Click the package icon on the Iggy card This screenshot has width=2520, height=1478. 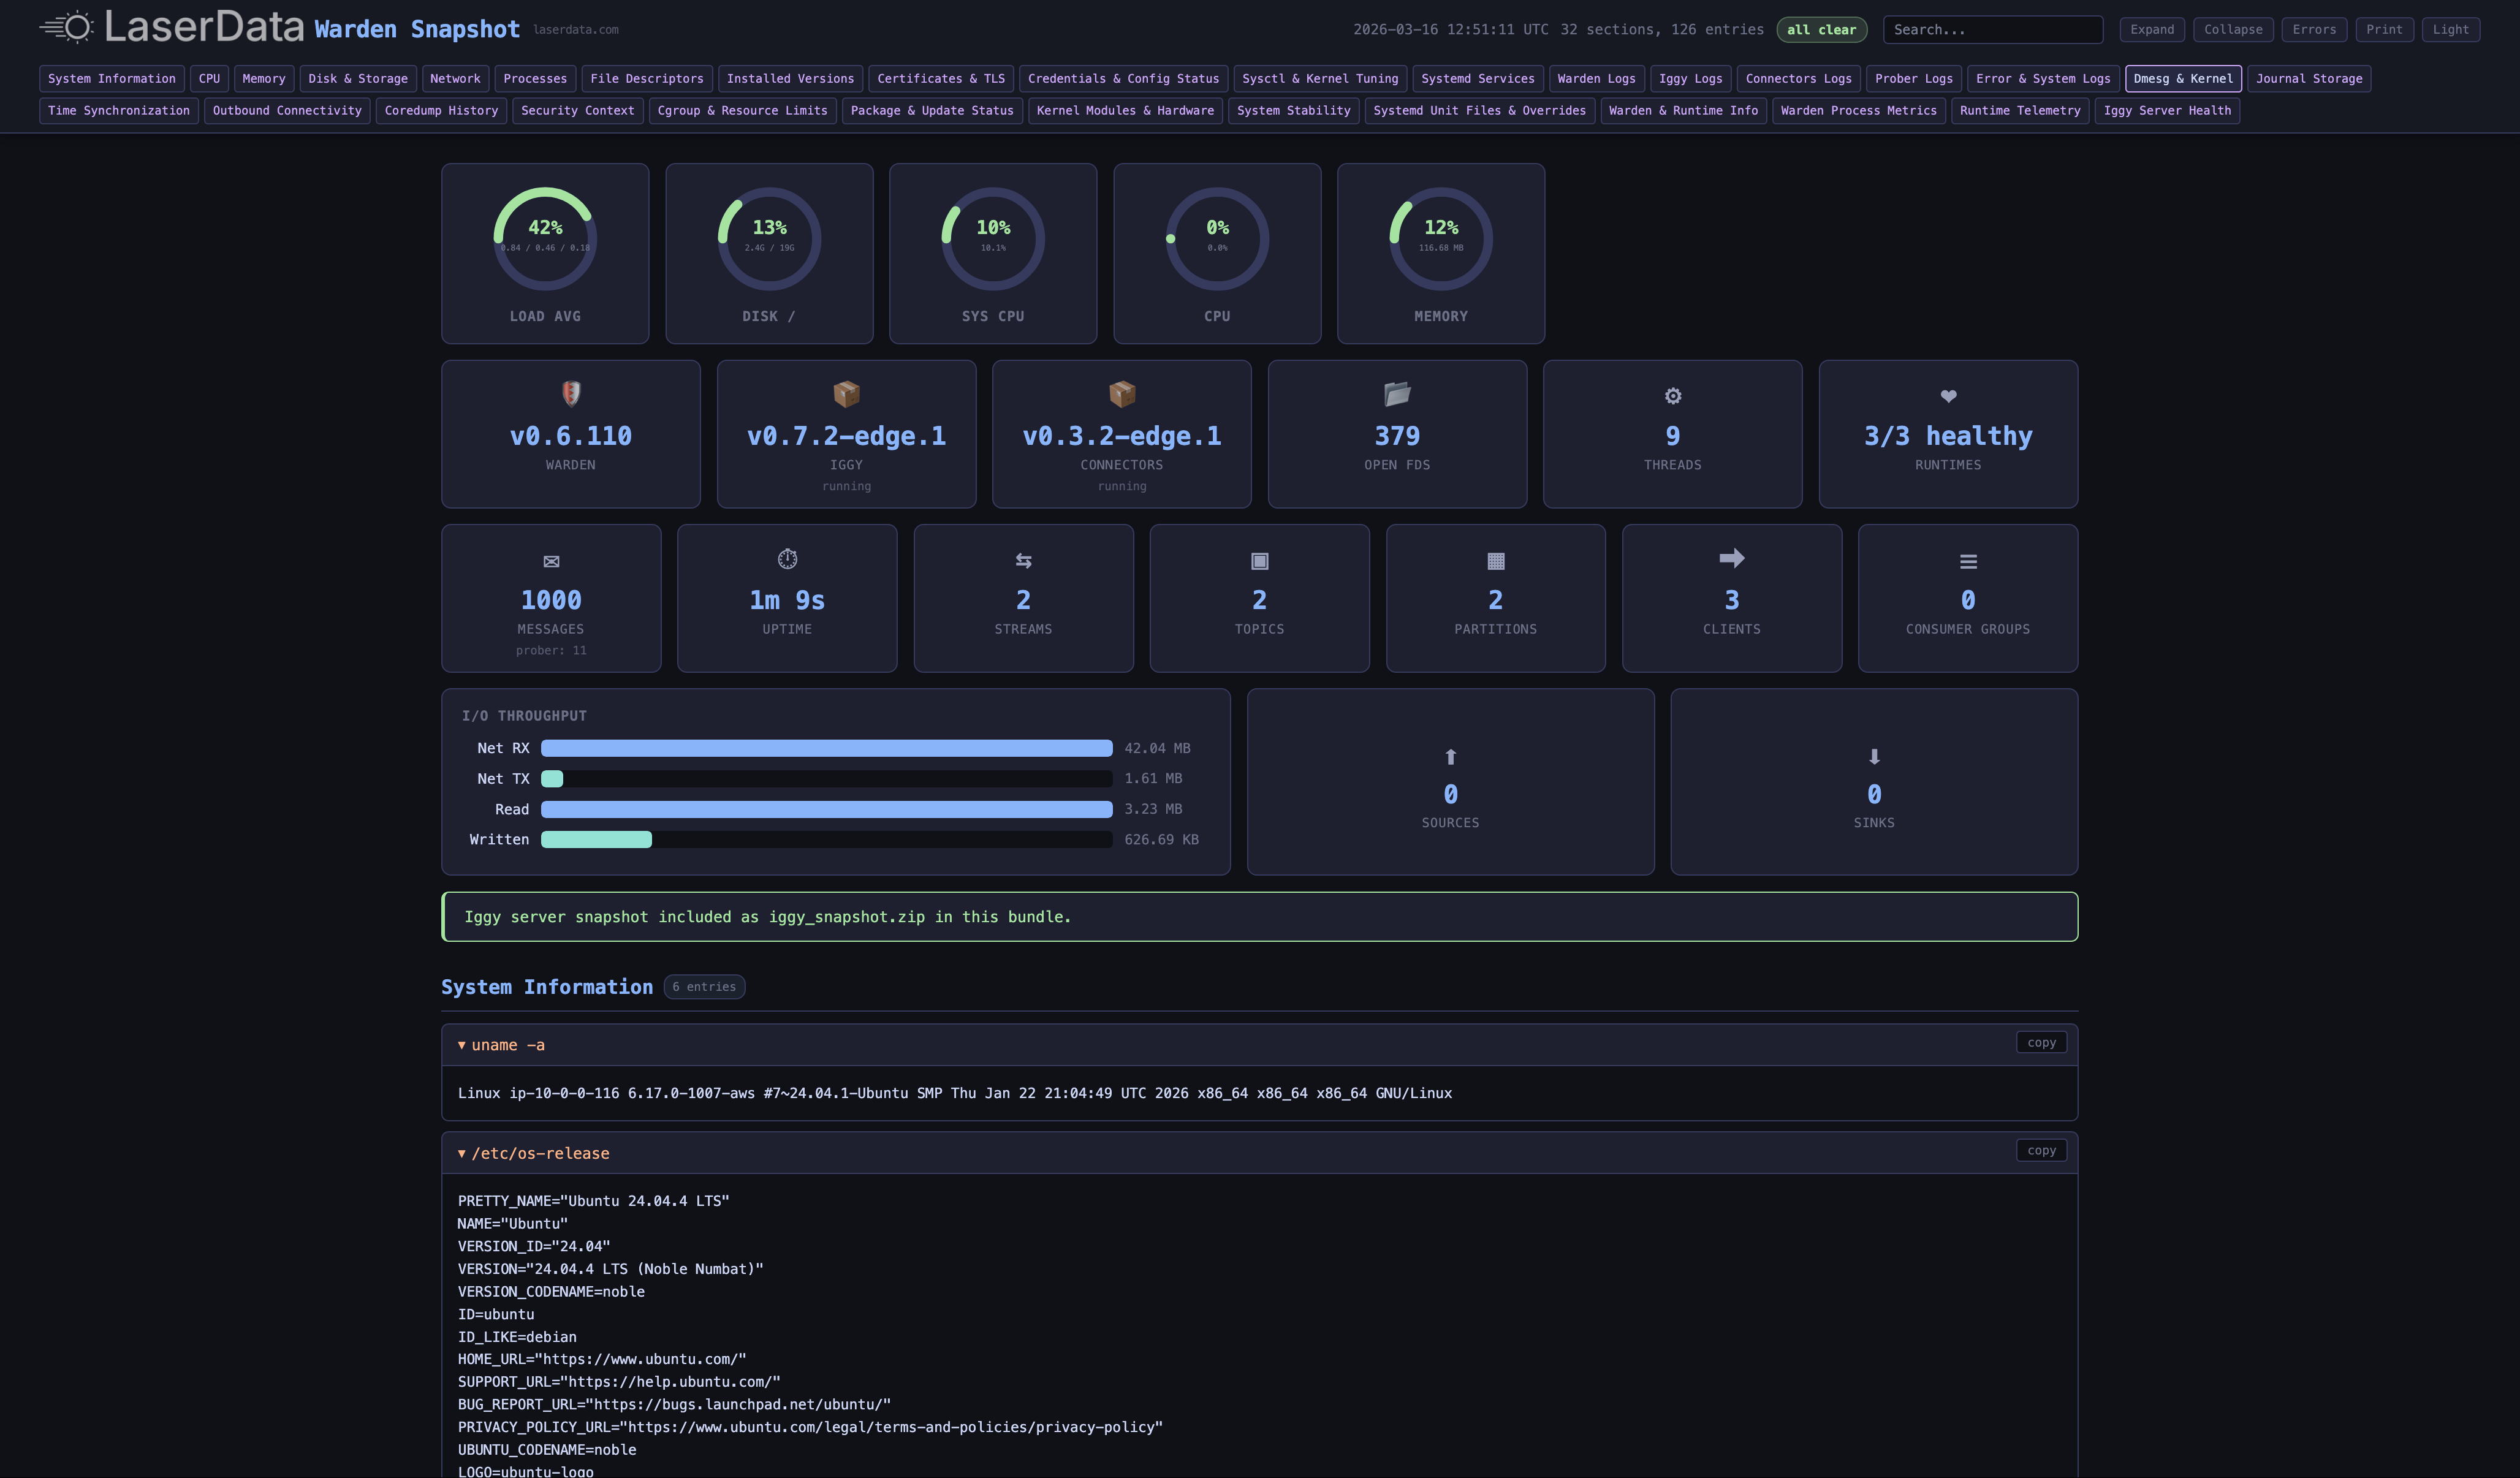(x=846, y=394)
